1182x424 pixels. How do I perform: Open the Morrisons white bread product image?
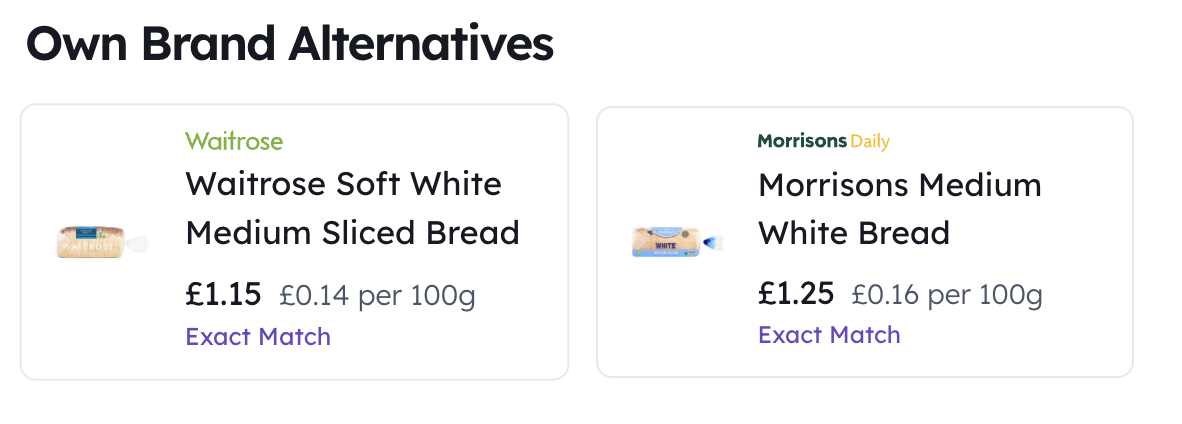click(676, 241)
